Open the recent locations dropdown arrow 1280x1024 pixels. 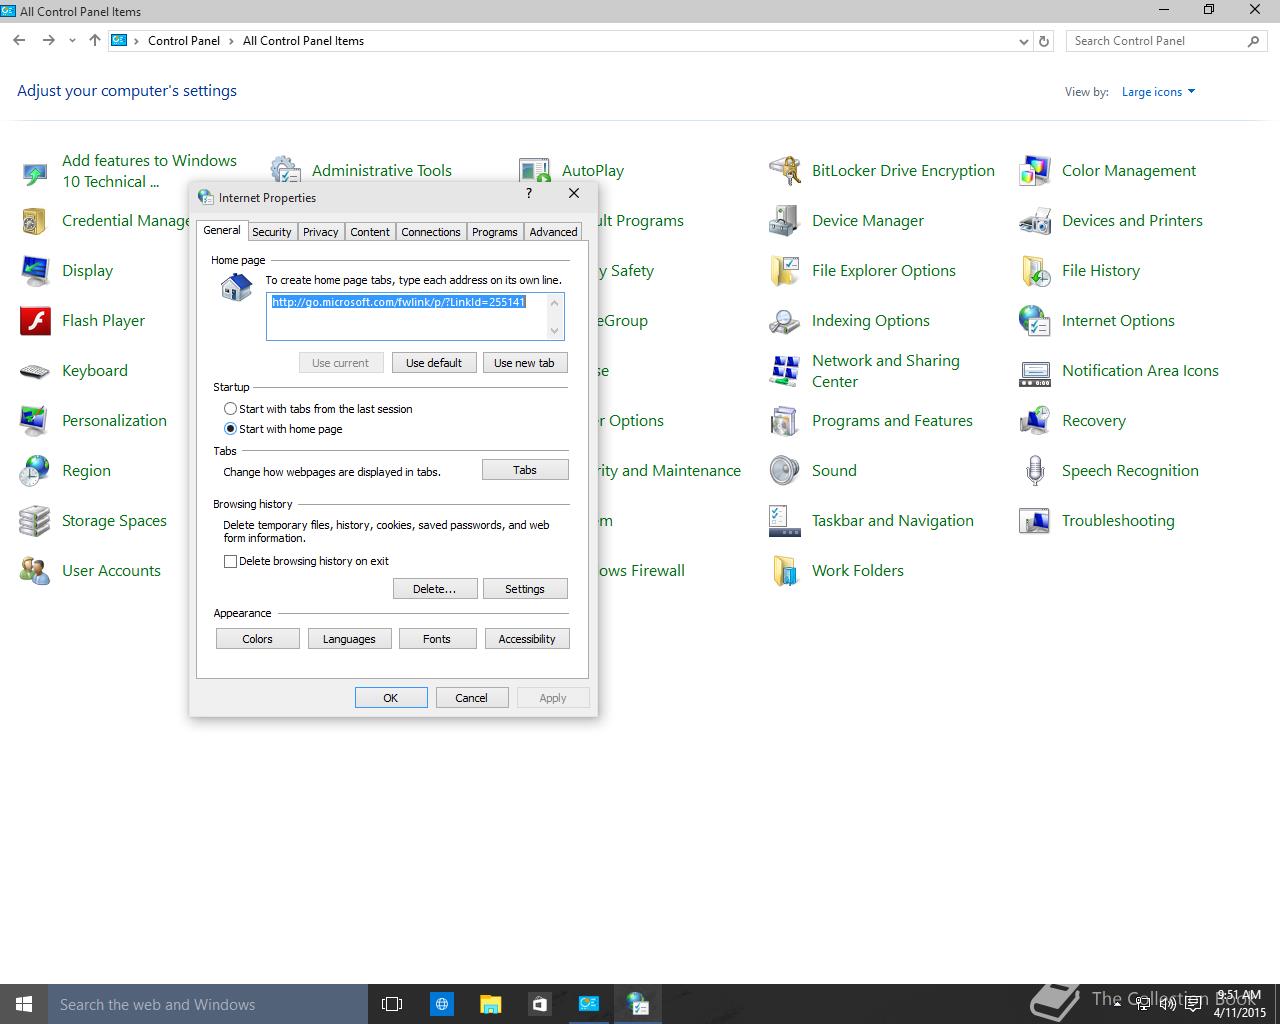tap(72, 41)
